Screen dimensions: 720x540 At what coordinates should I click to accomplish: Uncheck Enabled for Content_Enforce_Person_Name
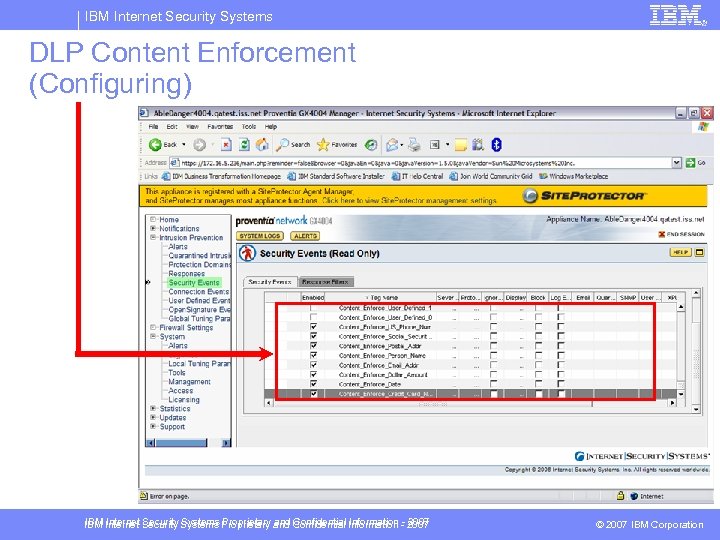coord(314,355)
